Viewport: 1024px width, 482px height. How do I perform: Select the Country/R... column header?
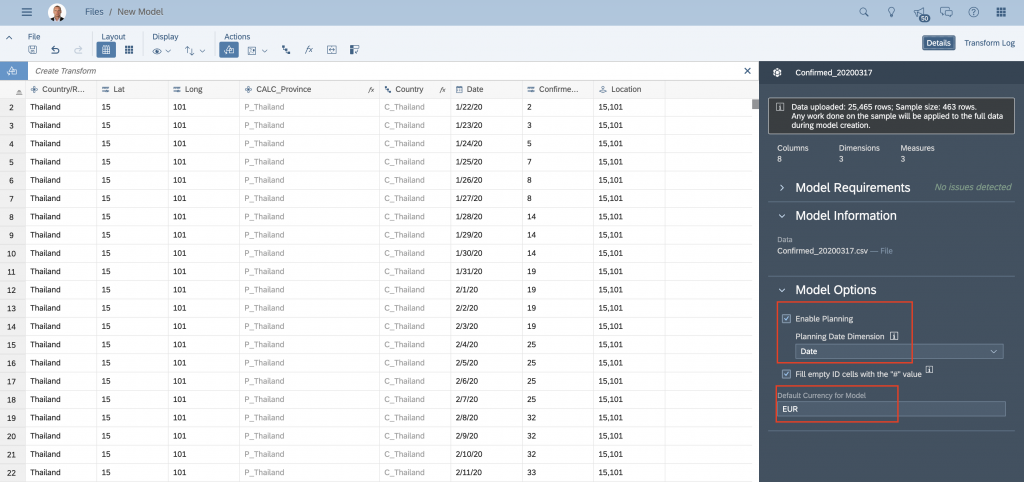pos(61,89)
